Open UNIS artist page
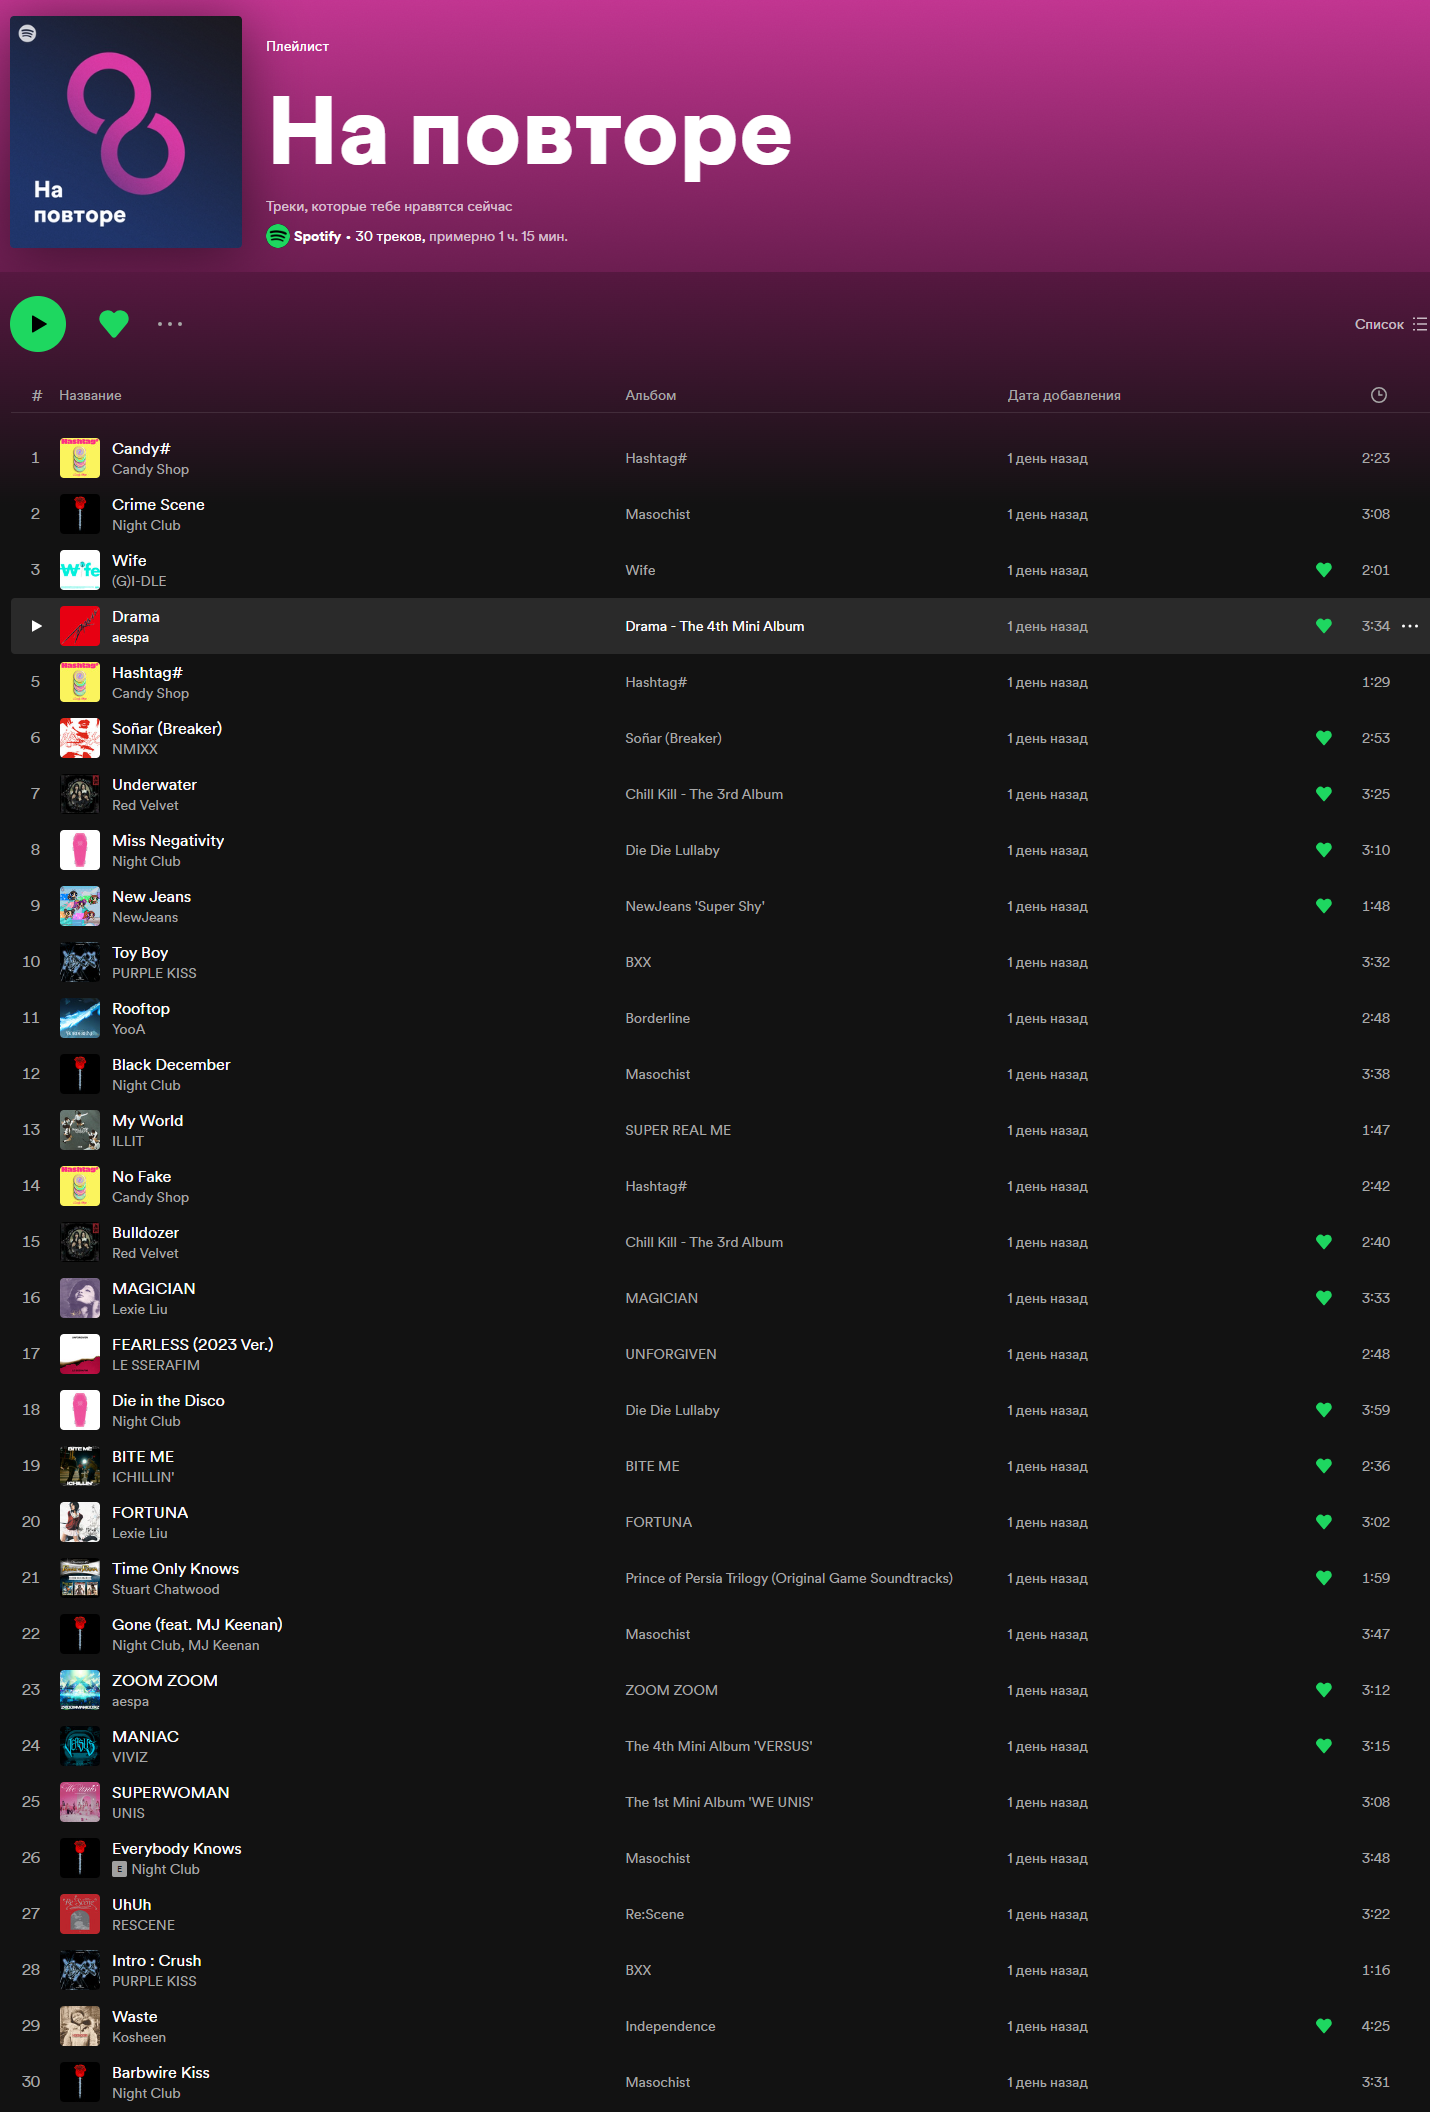 coord(128,1813)
